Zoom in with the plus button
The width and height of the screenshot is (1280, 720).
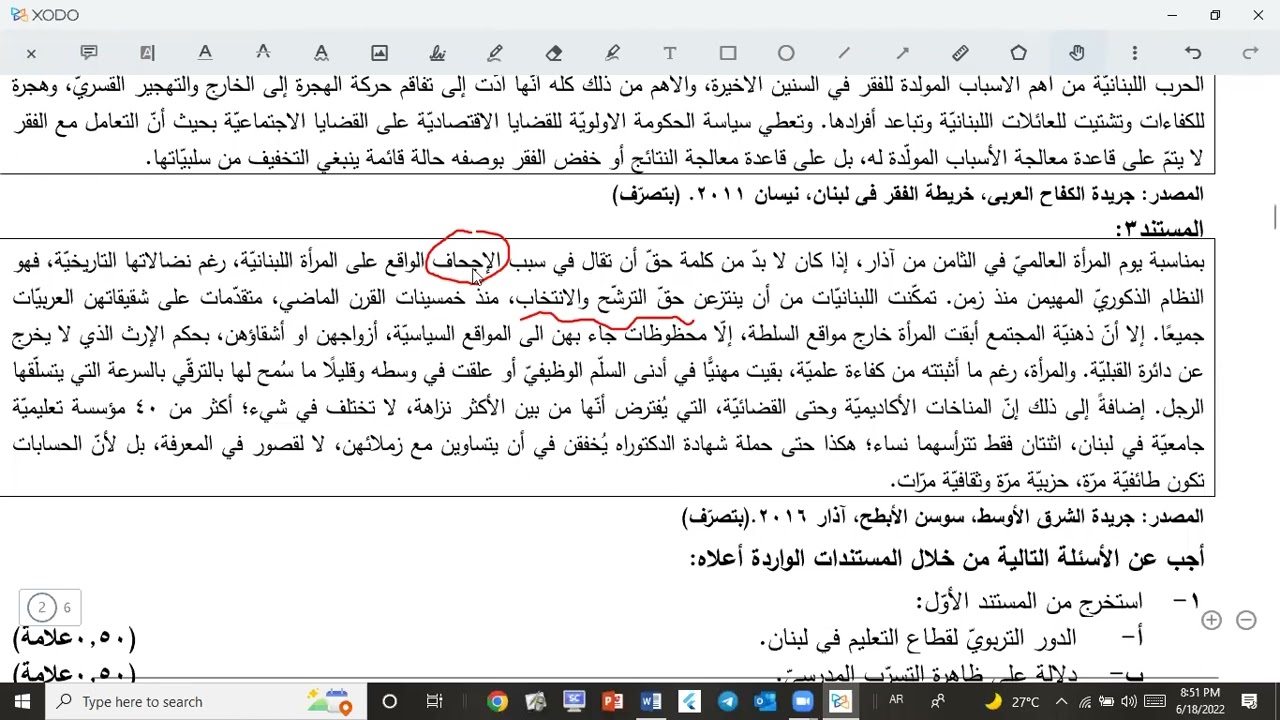pyautogui.click(x=1211, y=620)
